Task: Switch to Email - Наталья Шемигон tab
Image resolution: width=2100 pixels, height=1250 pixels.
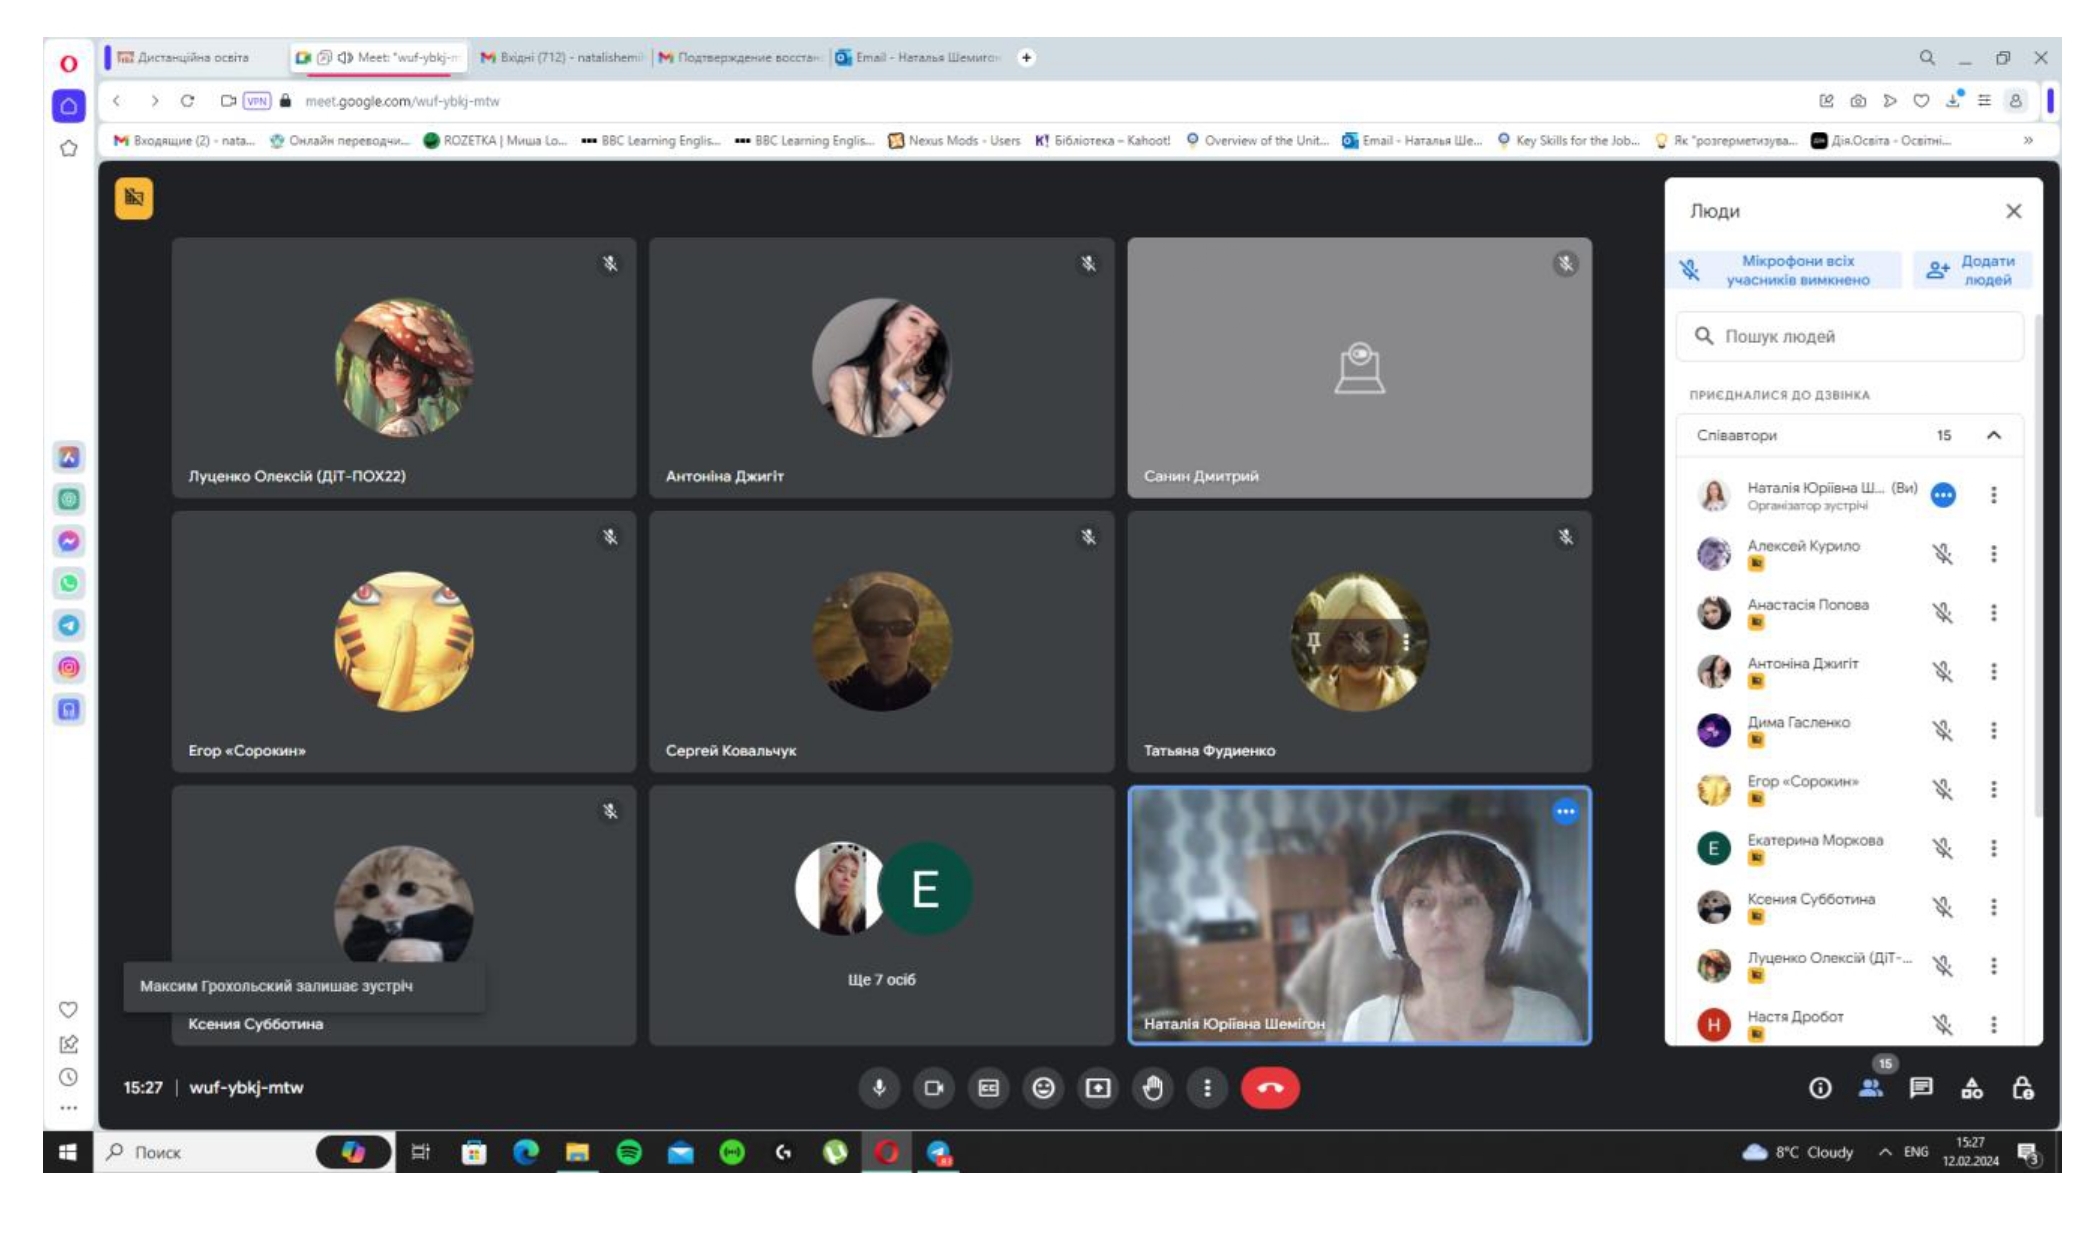Action: pos(918,57)
